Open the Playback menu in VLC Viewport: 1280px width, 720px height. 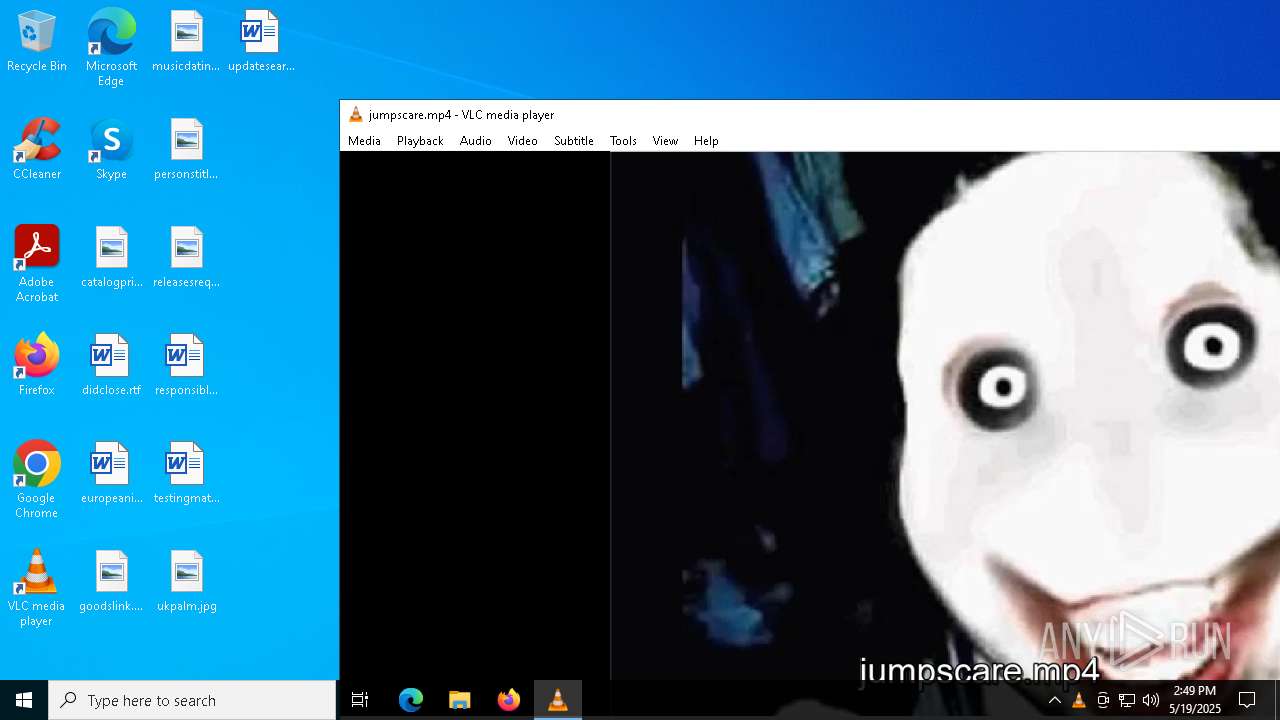coord(420,141)
